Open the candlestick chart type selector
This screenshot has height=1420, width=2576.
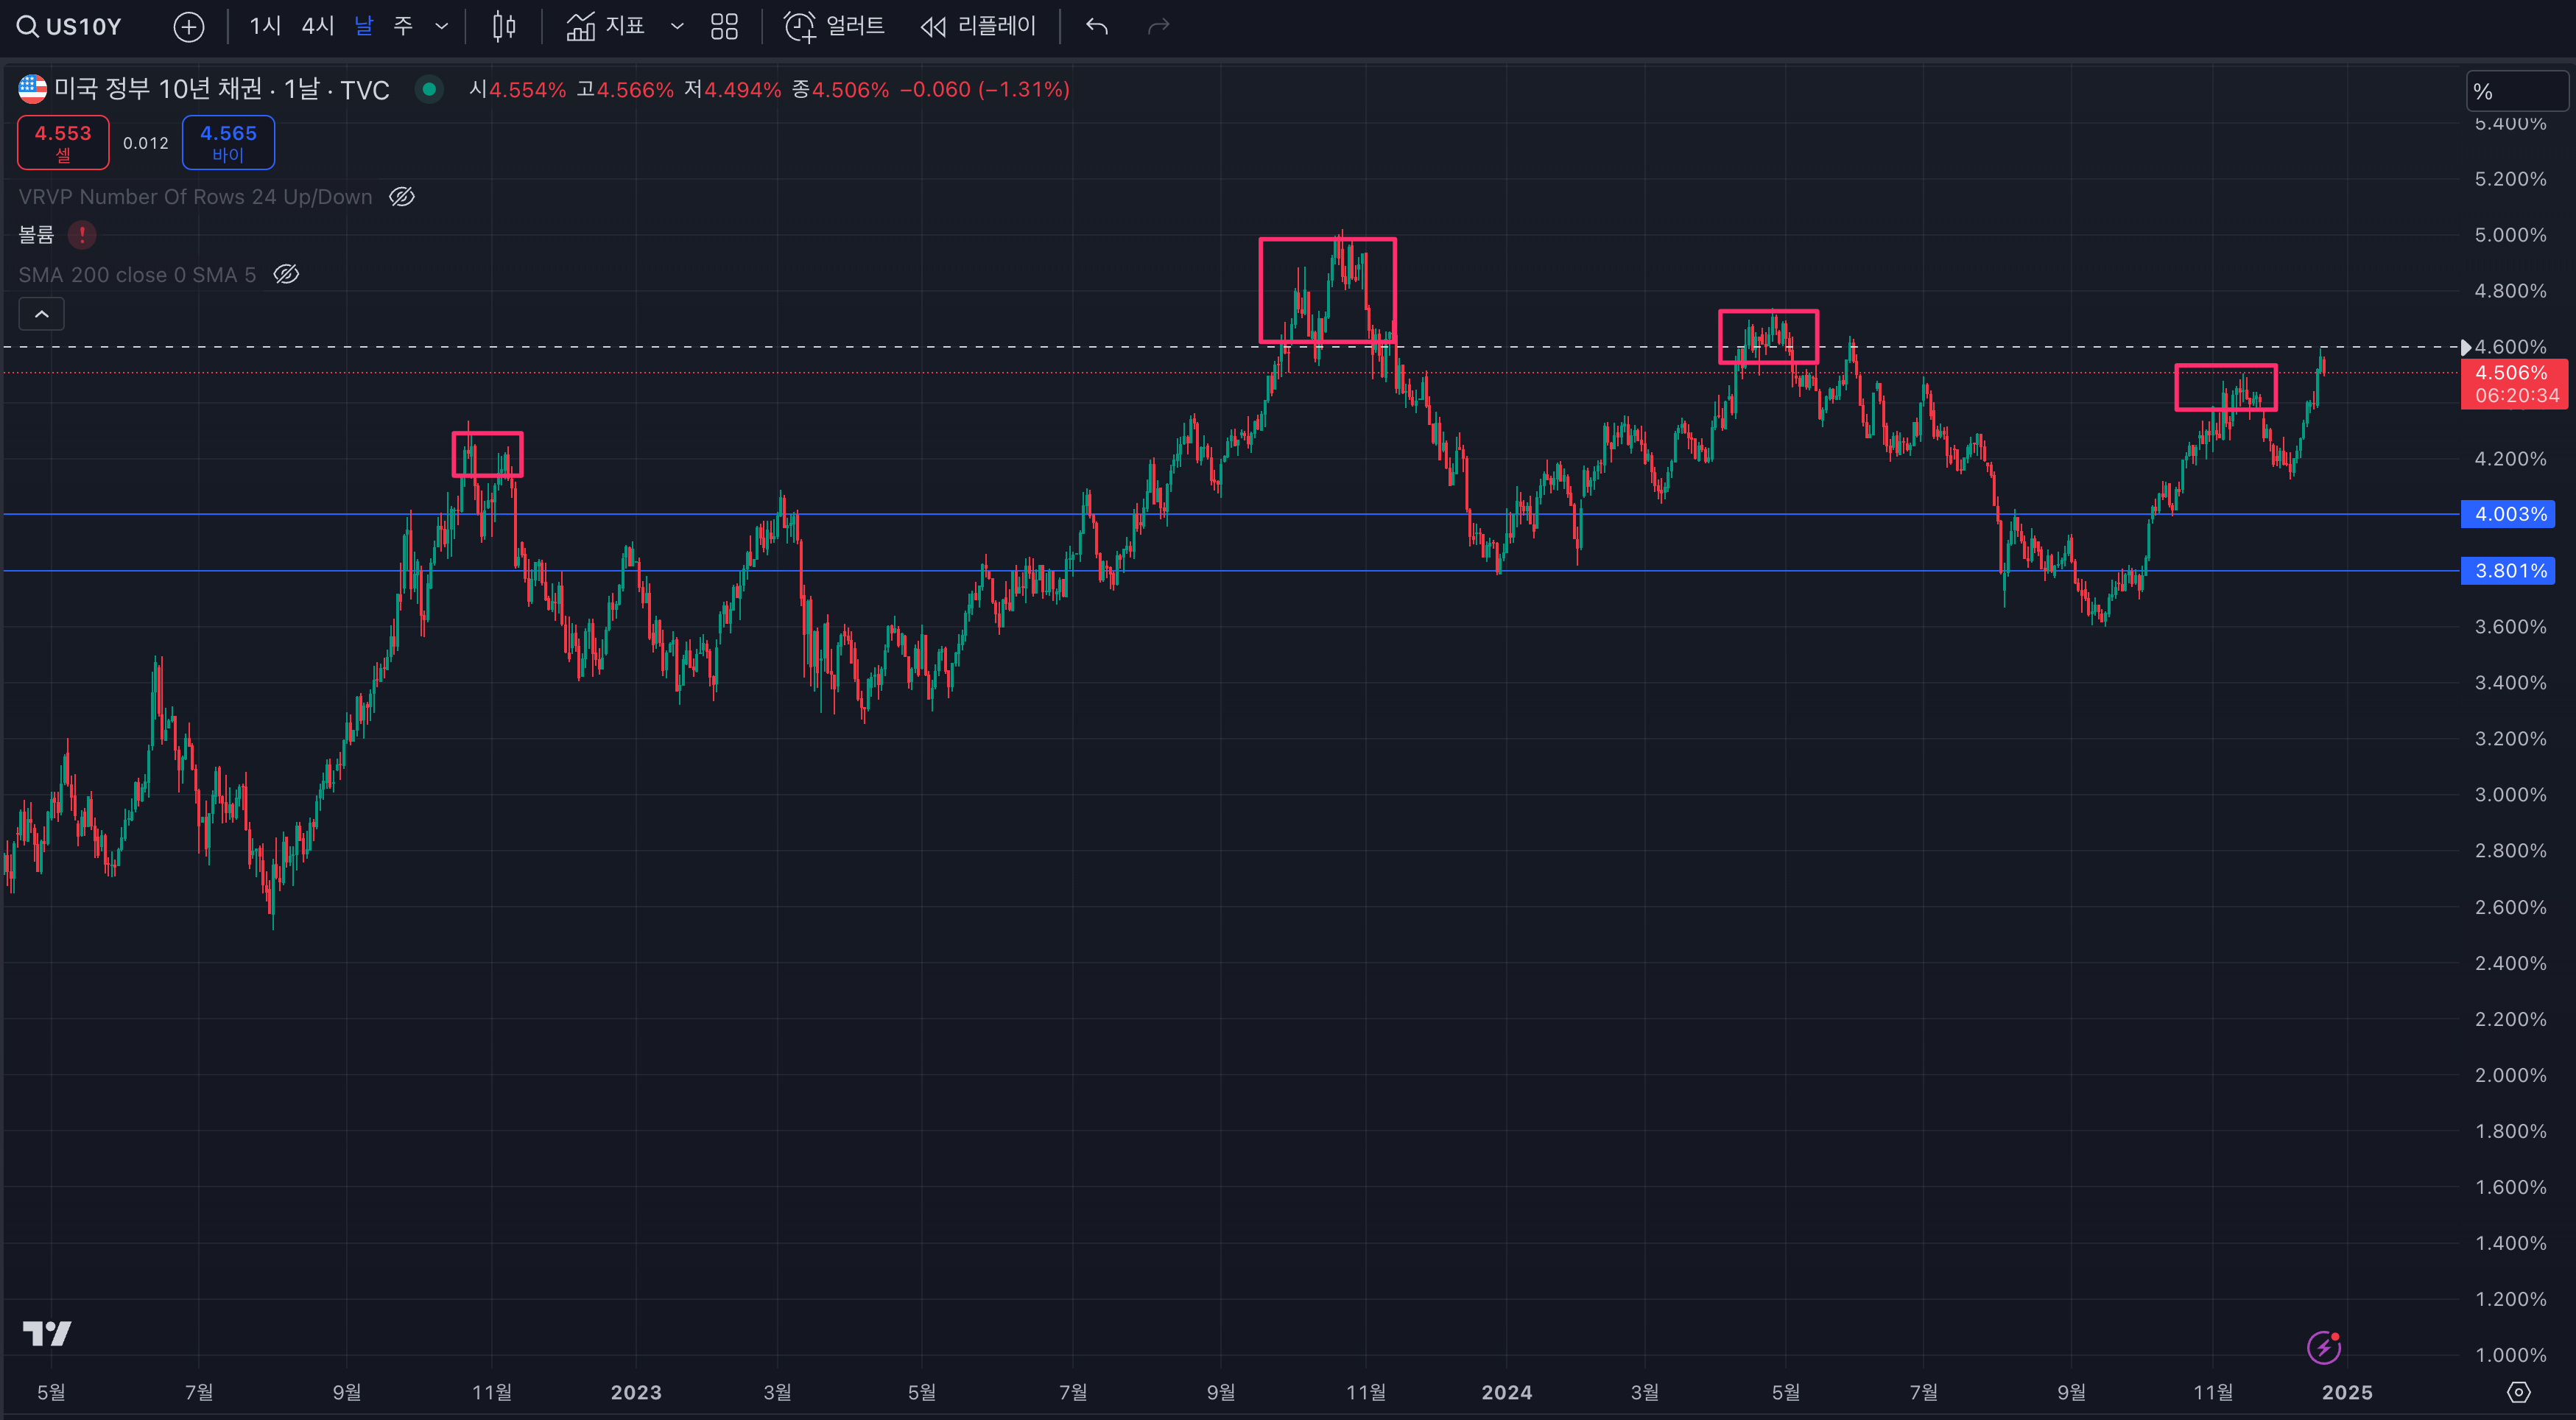504,27
